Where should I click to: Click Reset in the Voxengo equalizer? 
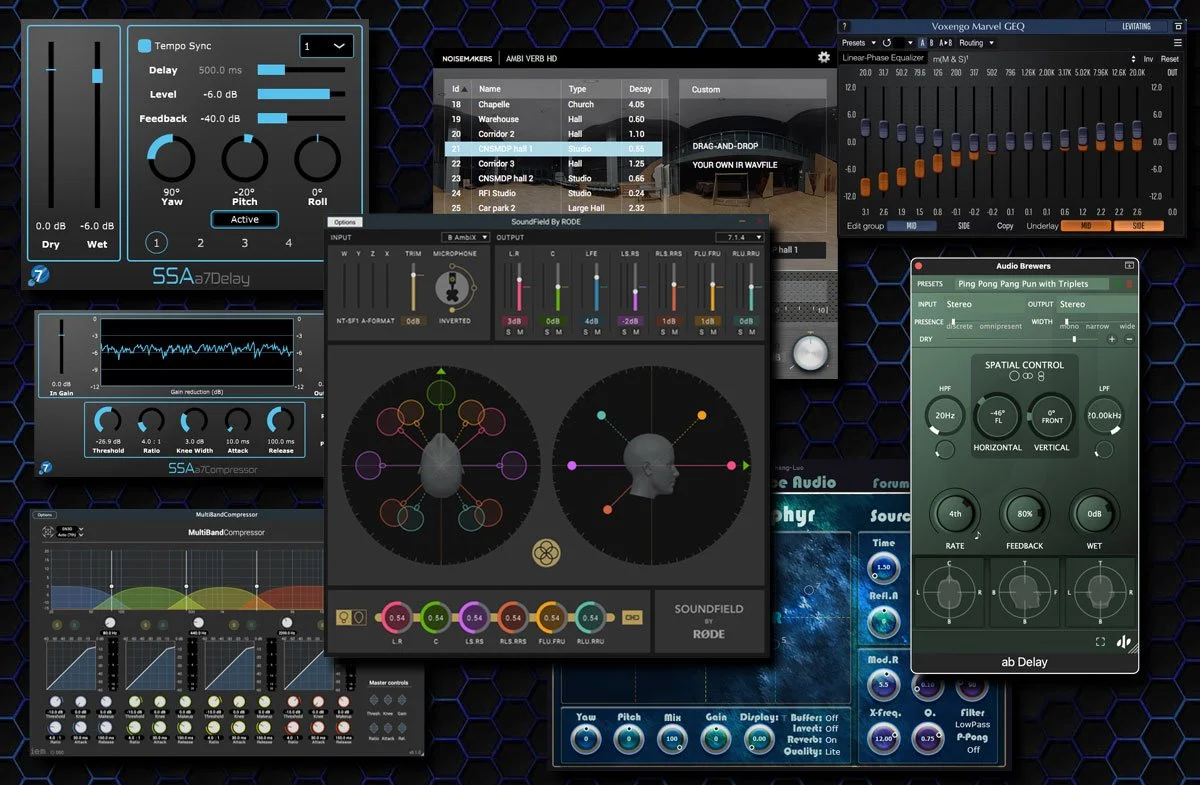coord(1172,59)
